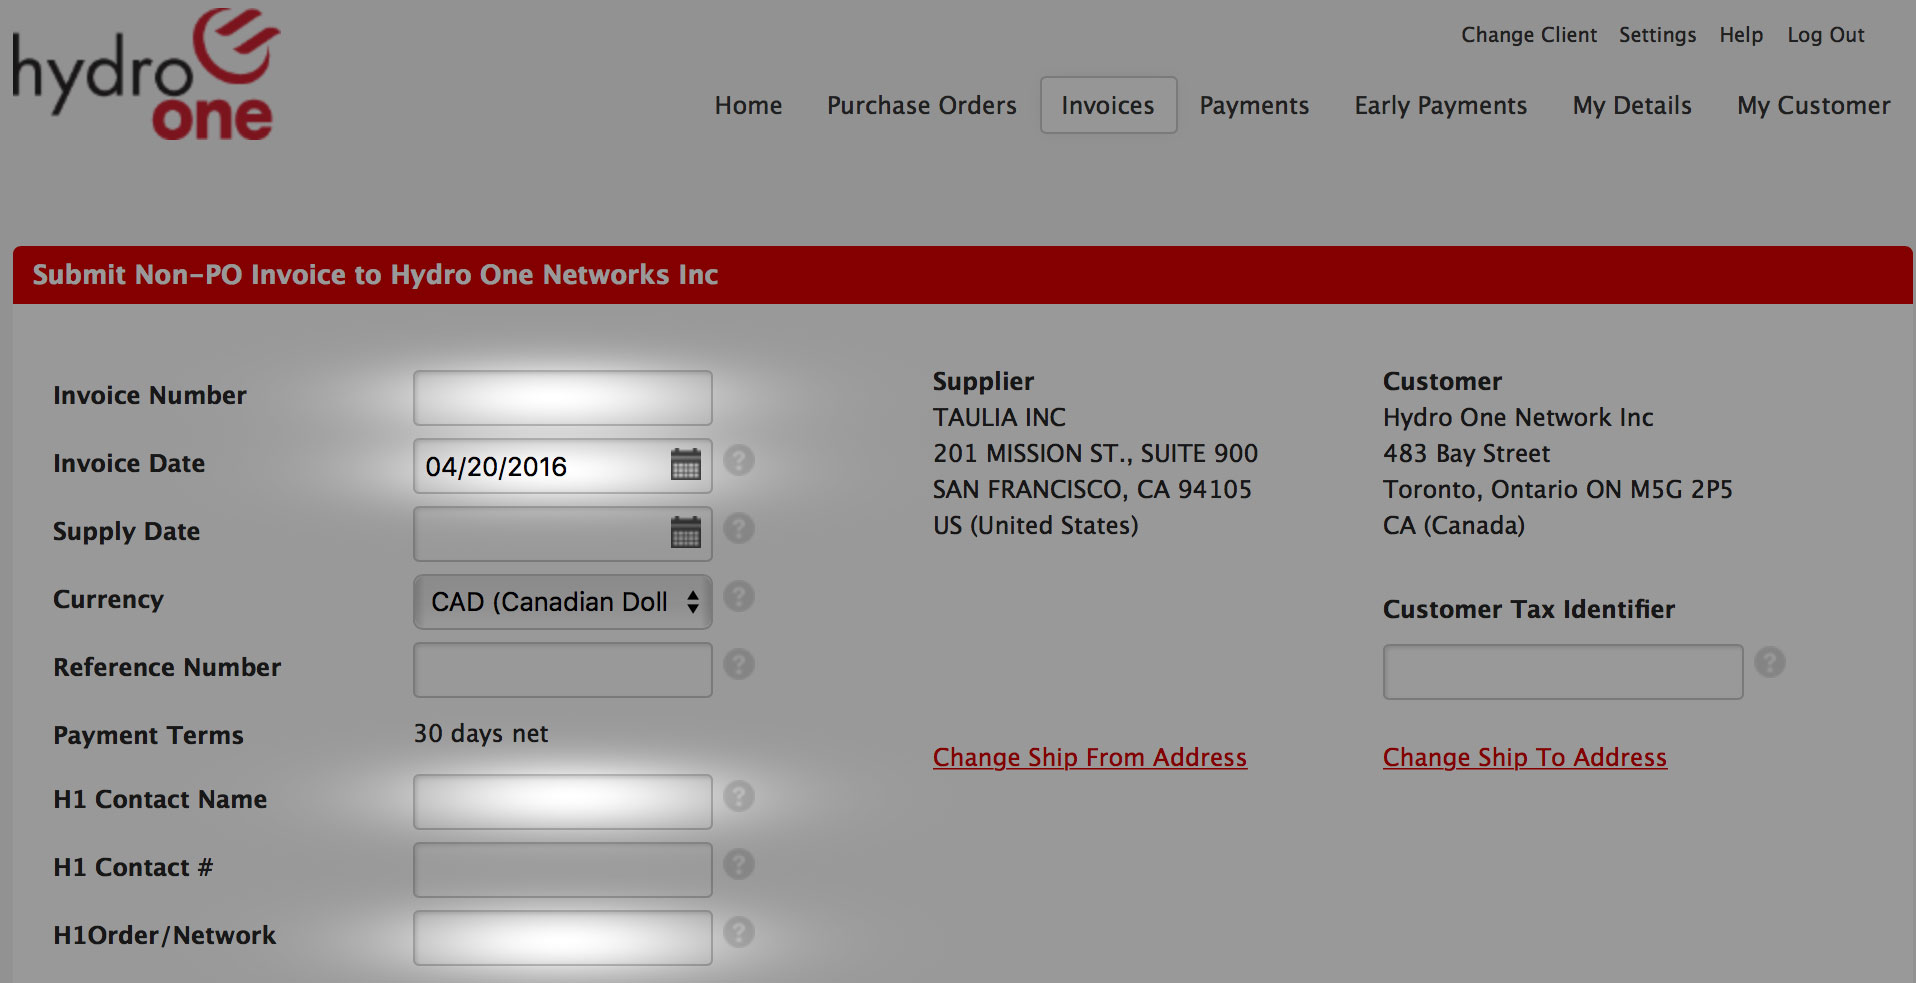1916x983 pixels.
Task: Select the Invoices tab
Action: tap(1108, 105)
